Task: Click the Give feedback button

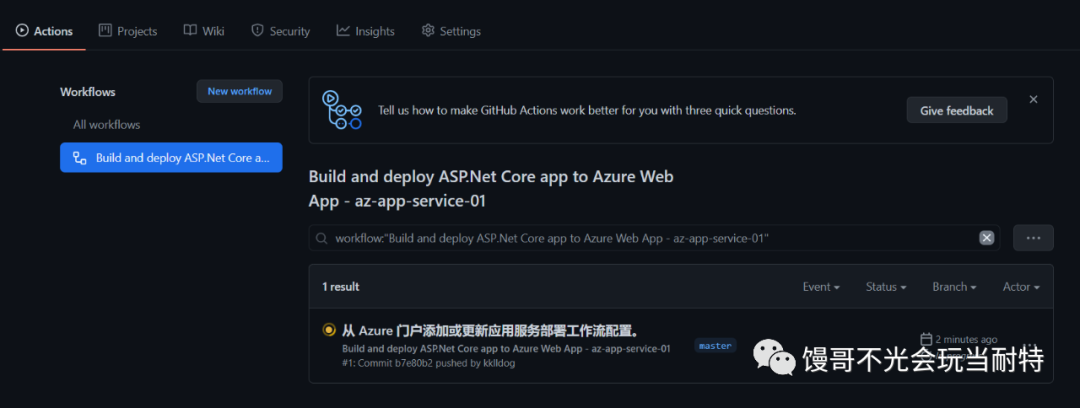Action: click(x=957, y=110)
